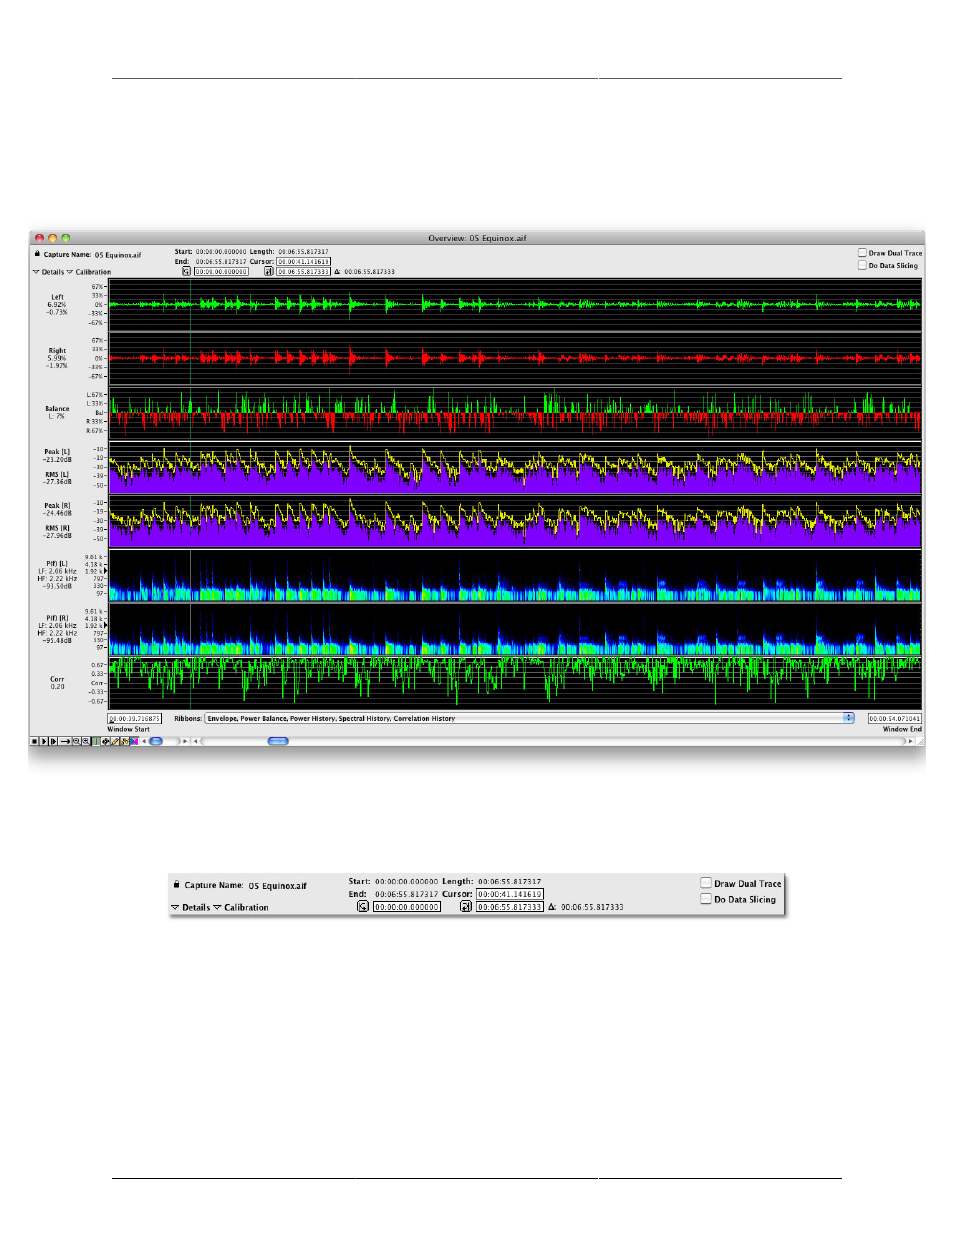
Task: Click the delta symbol in the main window header
Action: click(x=337, y=271)
